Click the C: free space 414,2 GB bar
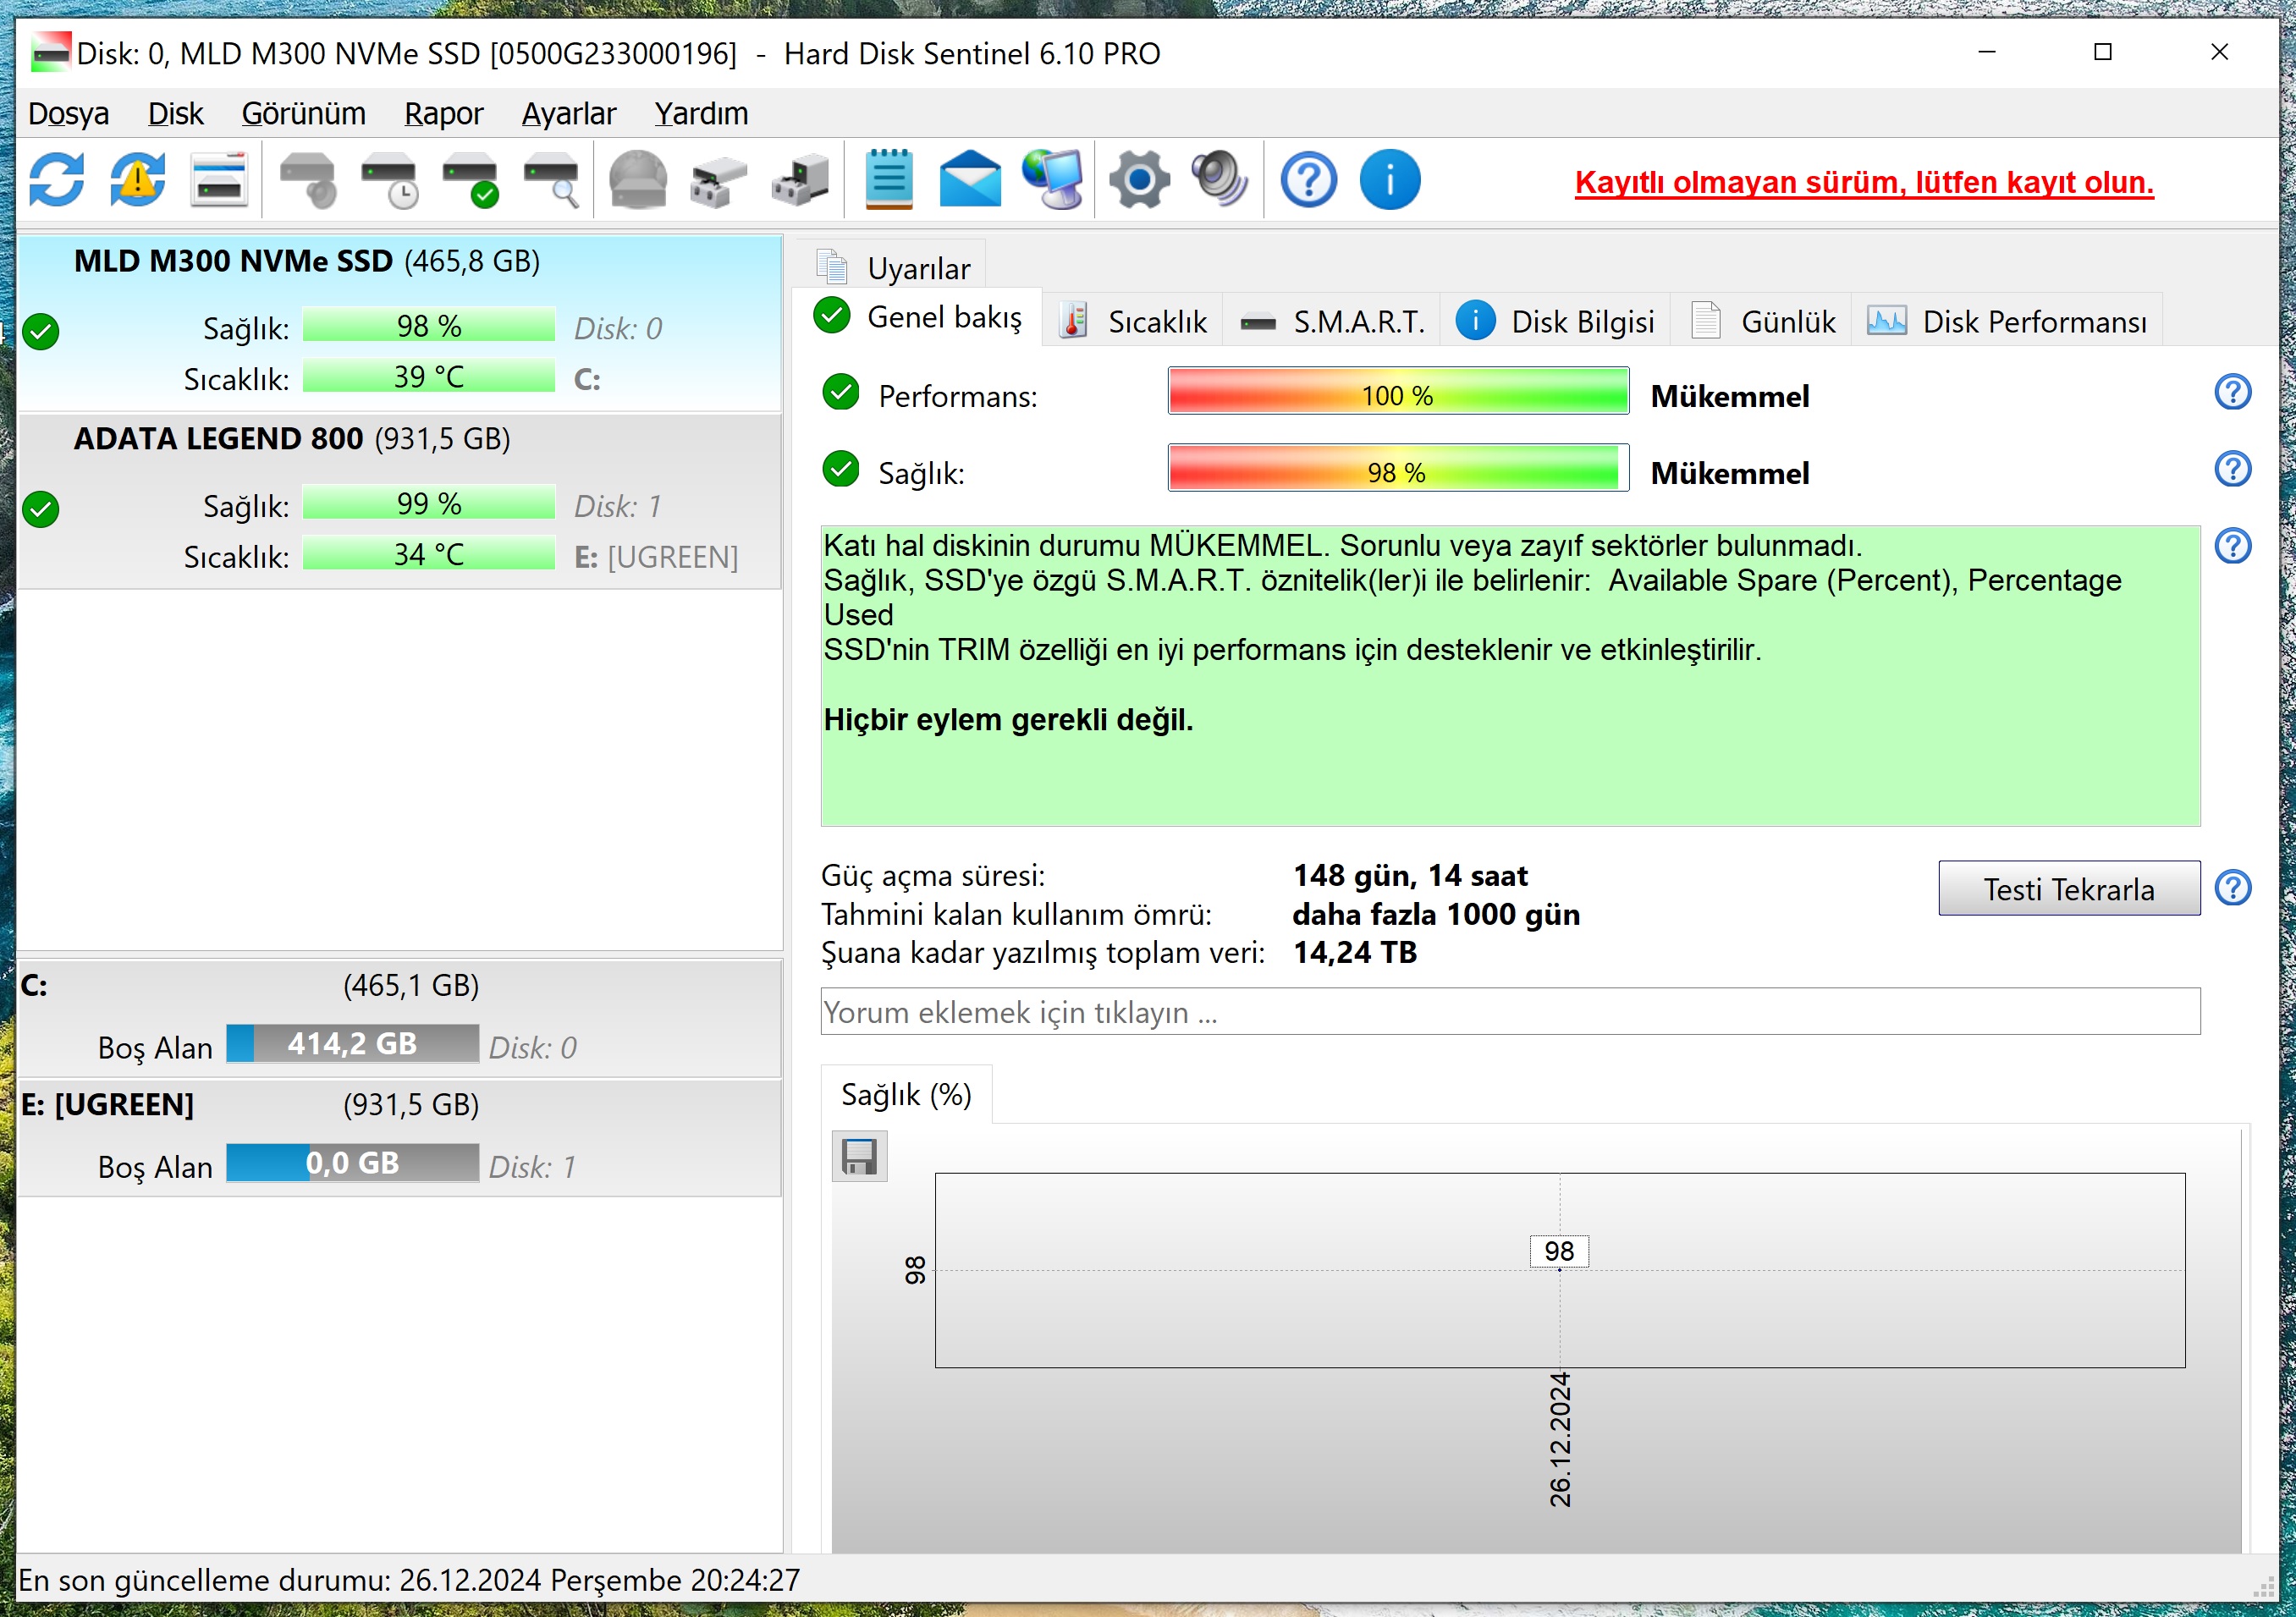2296x1617 pixels. pos(352,1044)
